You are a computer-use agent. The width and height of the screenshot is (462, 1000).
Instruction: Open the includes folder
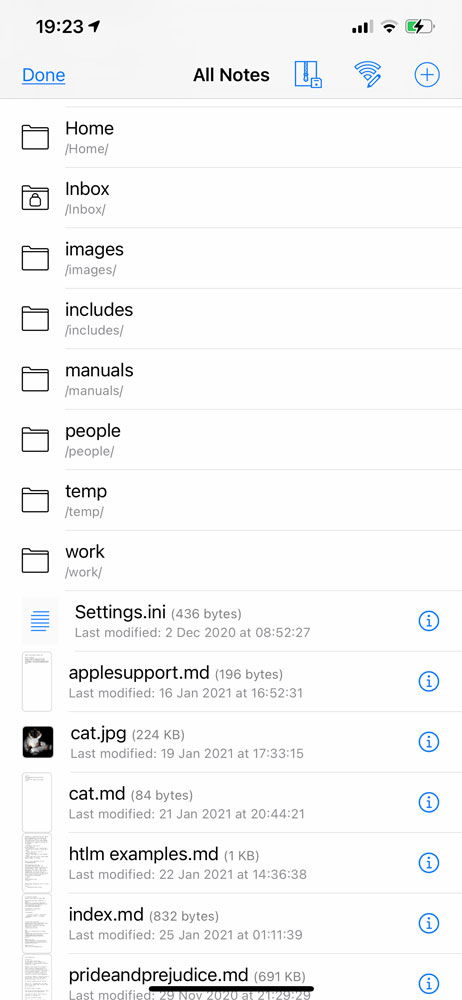(x=231, y=319)
